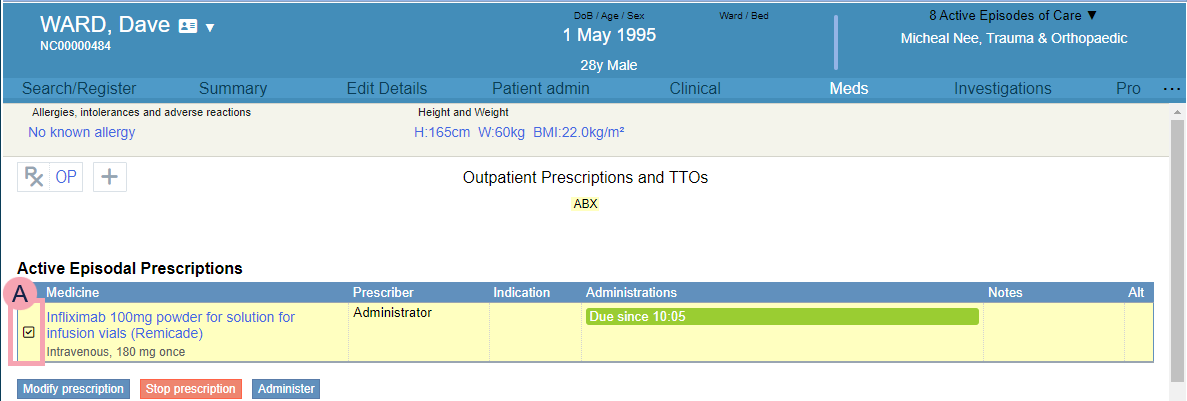Expand the patient name dropdown arrow

210,28
